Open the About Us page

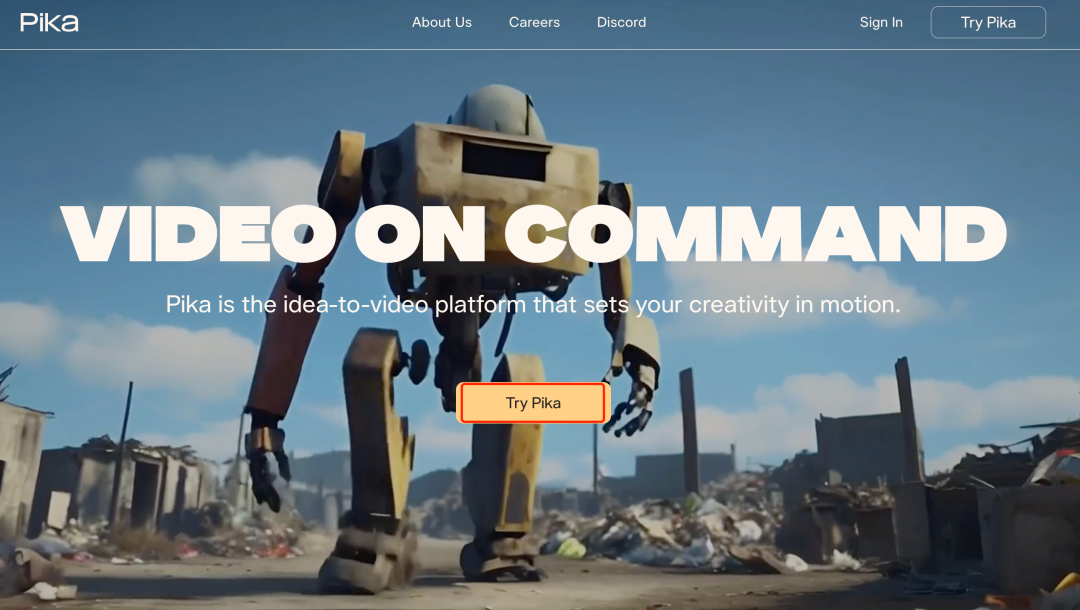pos(442,22)
